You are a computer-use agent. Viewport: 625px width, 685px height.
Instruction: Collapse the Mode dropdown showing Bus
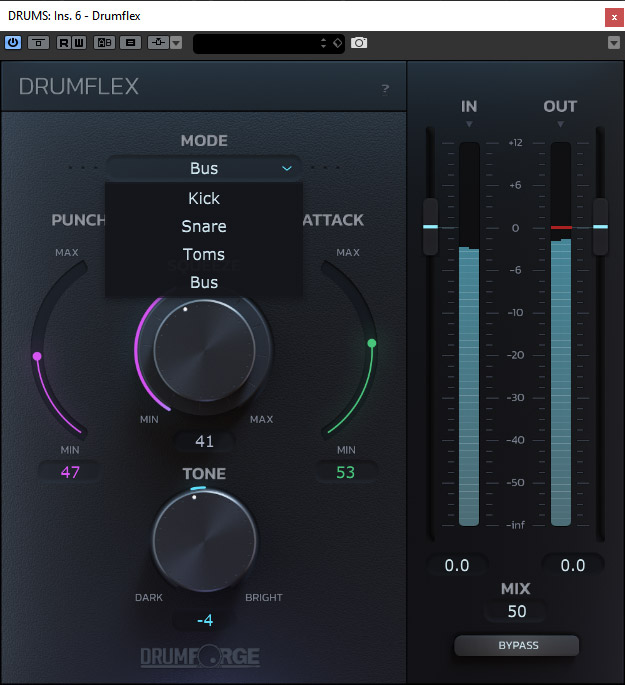click(x=204, y=168)
